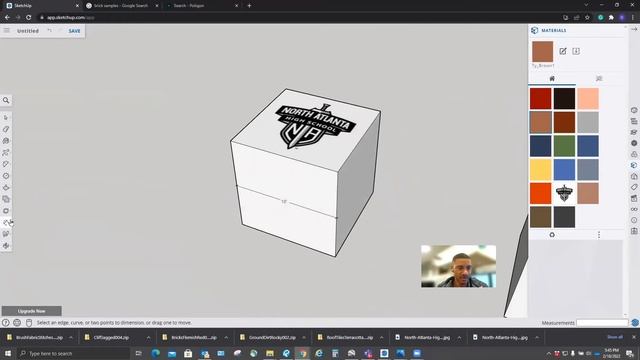
Task: Open the 3D Warehouse panel icon
Action: coord(634,154)
